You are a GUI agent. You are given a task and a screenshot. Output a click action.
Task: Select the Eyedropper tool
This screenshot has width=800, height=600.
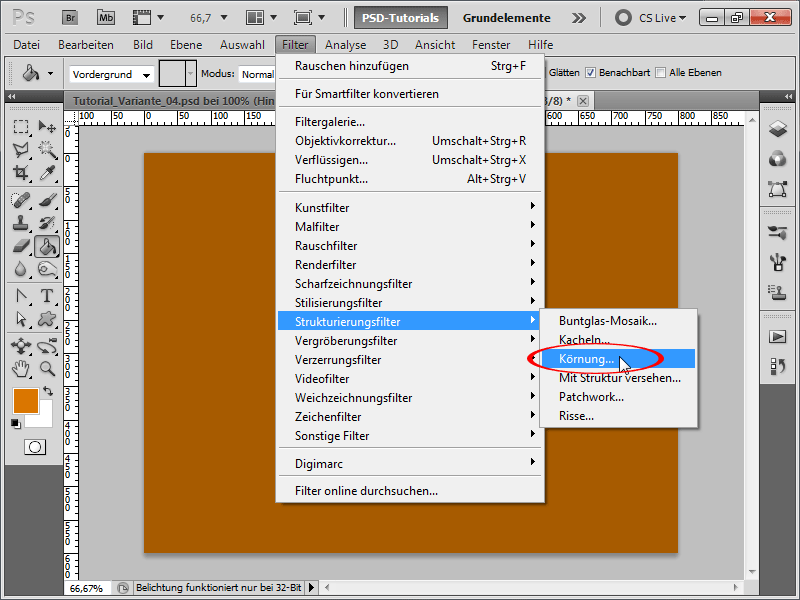(x=47, y=173)
